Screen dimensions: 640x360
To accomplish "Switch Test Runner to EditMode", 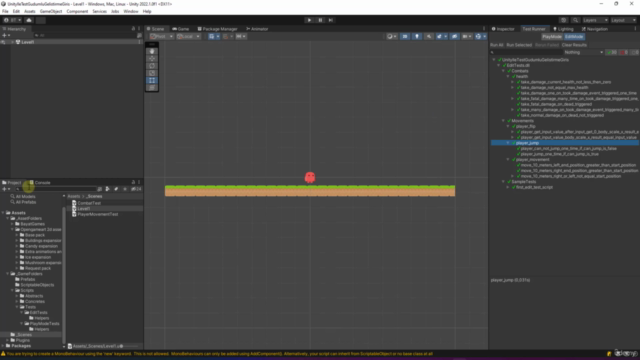I will (x=574, y=36).
